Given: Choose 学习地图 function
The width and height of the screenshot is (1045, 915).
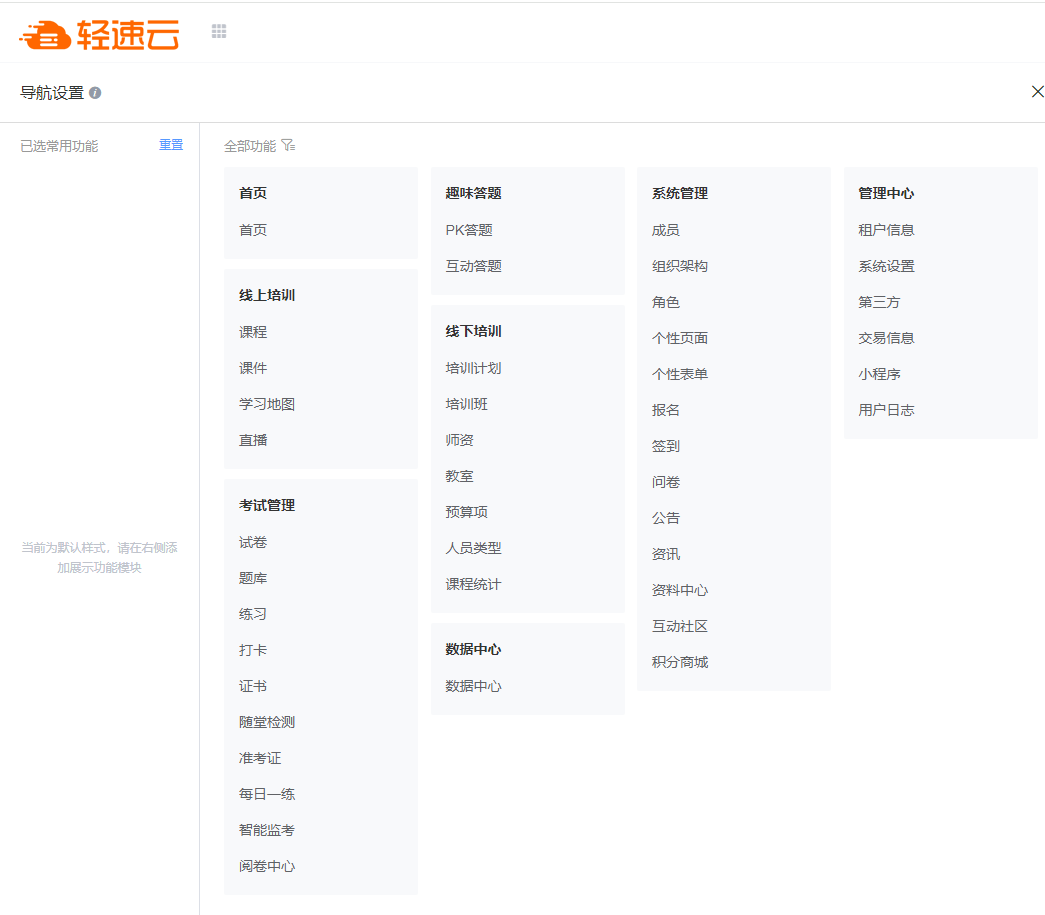Looking at the screenshot, I should tap(267, 404).
